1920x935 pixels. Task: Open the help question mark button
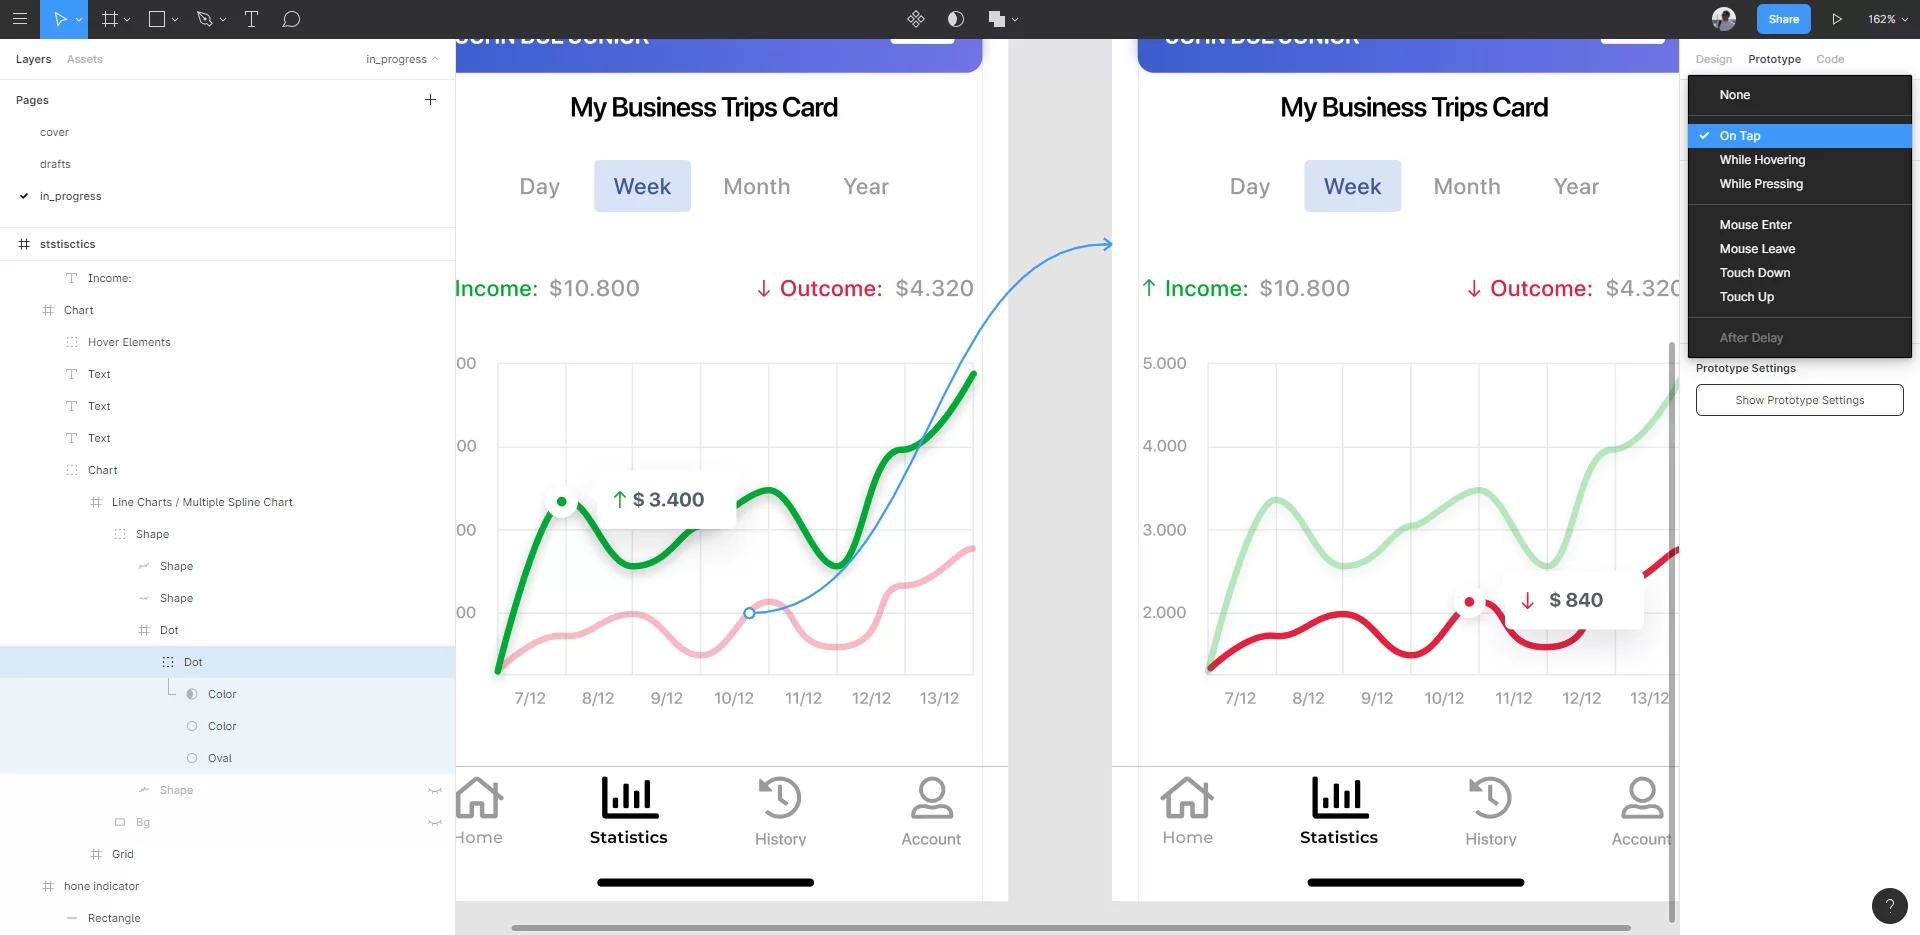[1889, 906]
